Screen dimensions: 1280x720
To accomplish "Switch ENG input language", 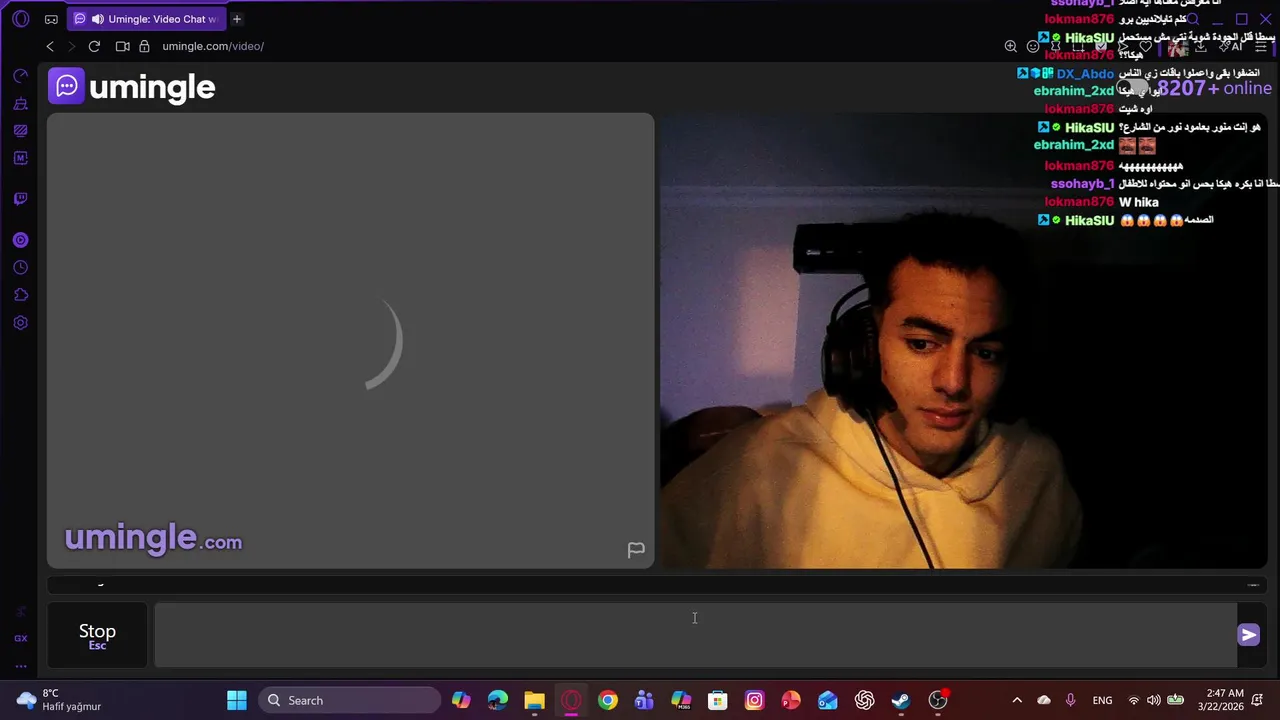I will (1102, 700).
